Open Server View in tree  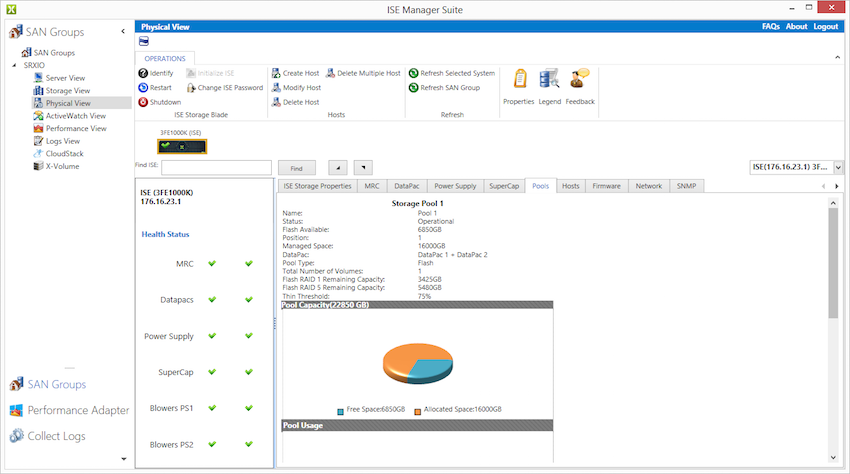(60, 78)
